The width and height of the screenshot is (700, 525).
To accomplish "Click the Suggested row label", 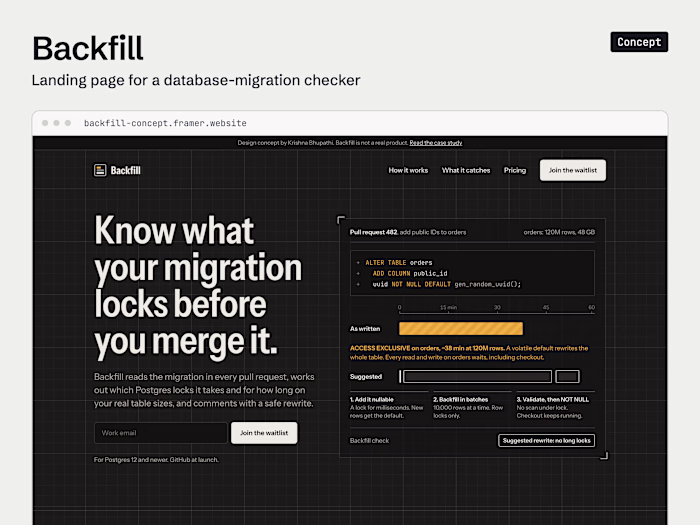I will click(x=366, y=377).
